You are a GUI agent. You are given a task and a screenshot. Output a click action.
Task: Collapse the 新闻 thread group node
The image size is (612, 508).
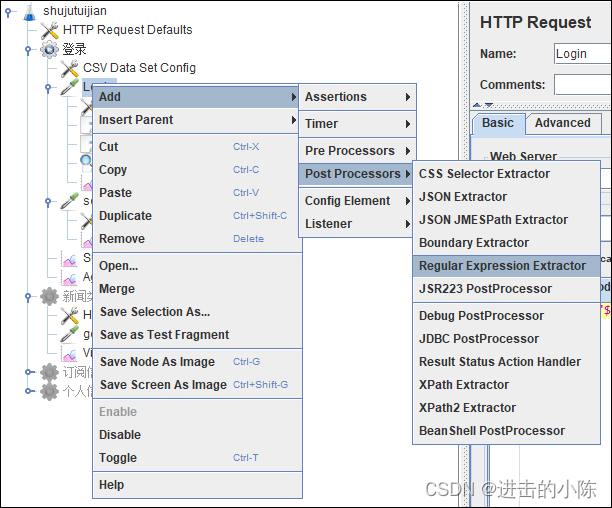click(x=28, y=297)
